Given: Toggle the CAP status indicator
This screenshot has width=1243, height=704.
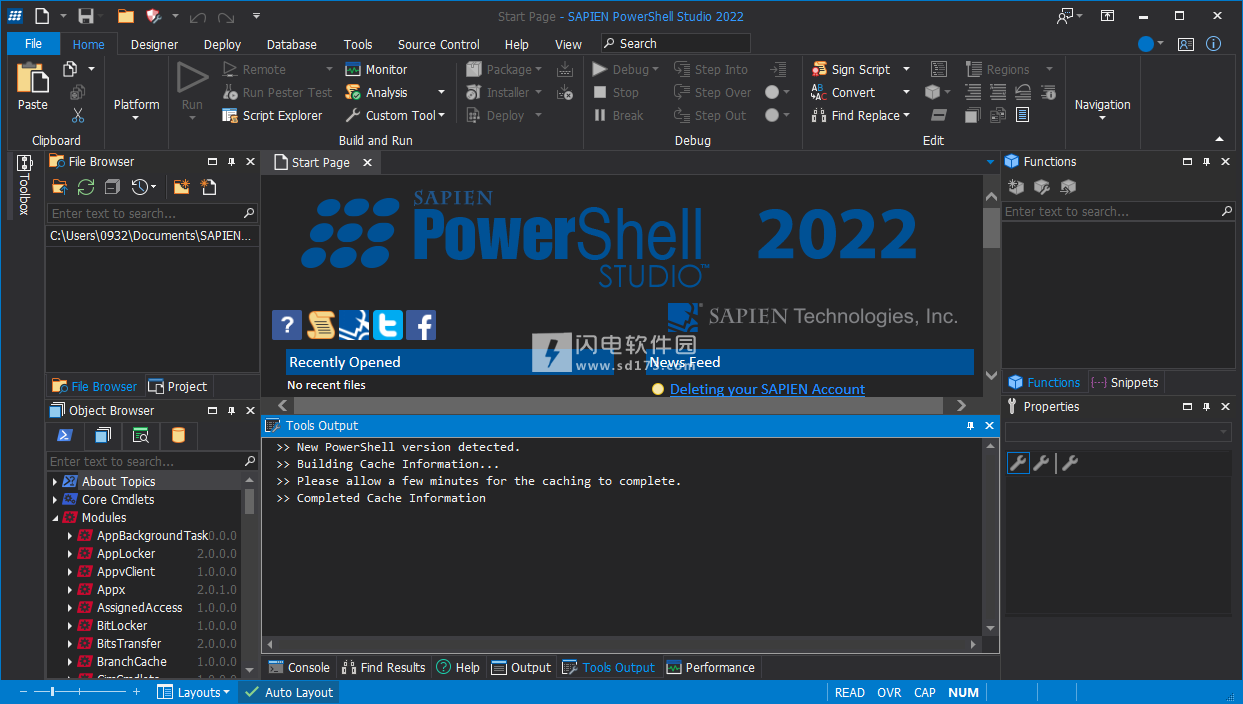Looking at the screenshot, I should click(x=925, y=692).
